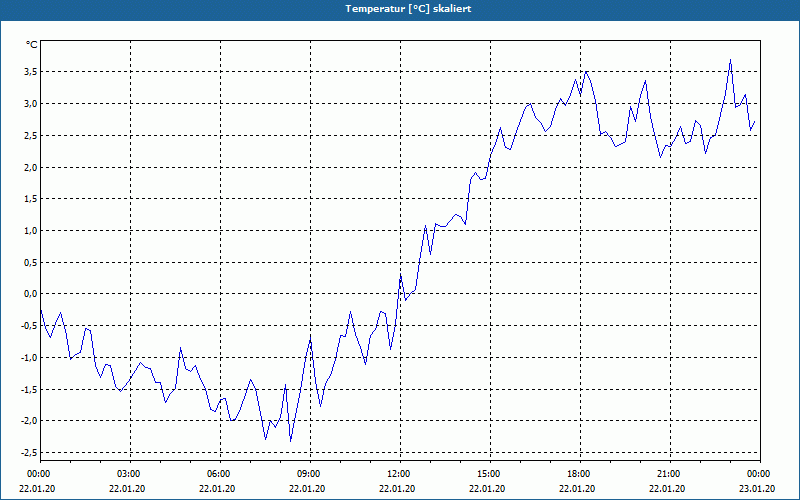Select the -2,0 Y-axis value
The image size is (800, 500).
point(29,421)
